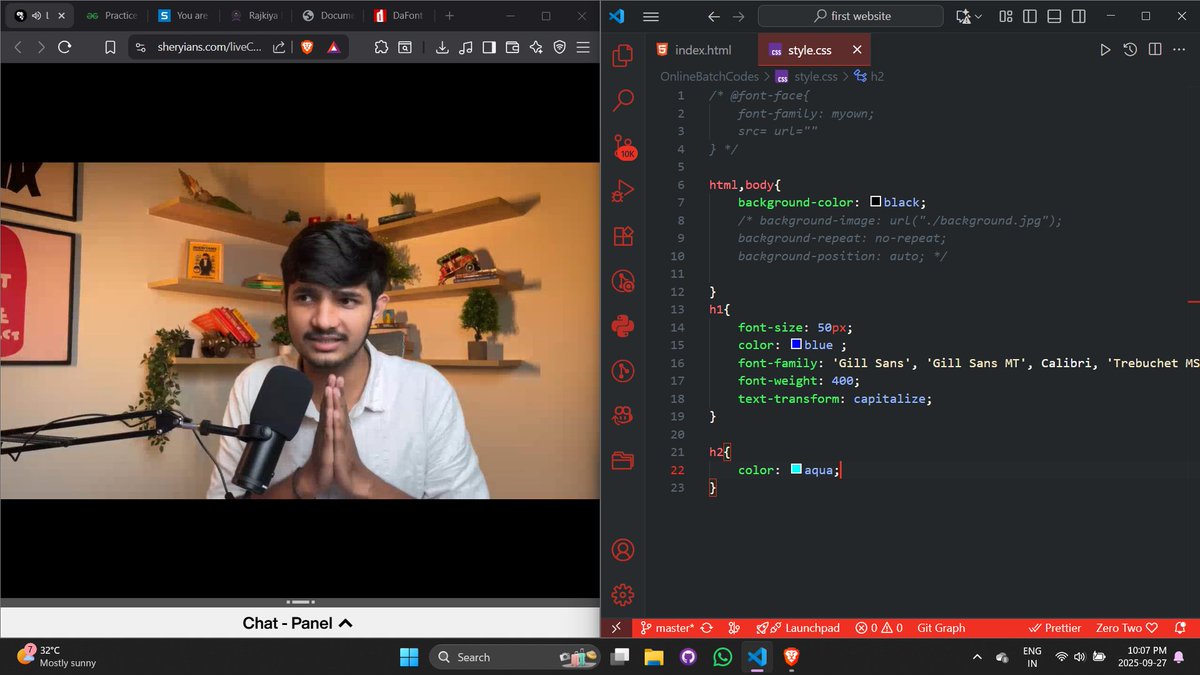
Task: Toggle the notifications bell in status bar
Action: click(1181, 628)
